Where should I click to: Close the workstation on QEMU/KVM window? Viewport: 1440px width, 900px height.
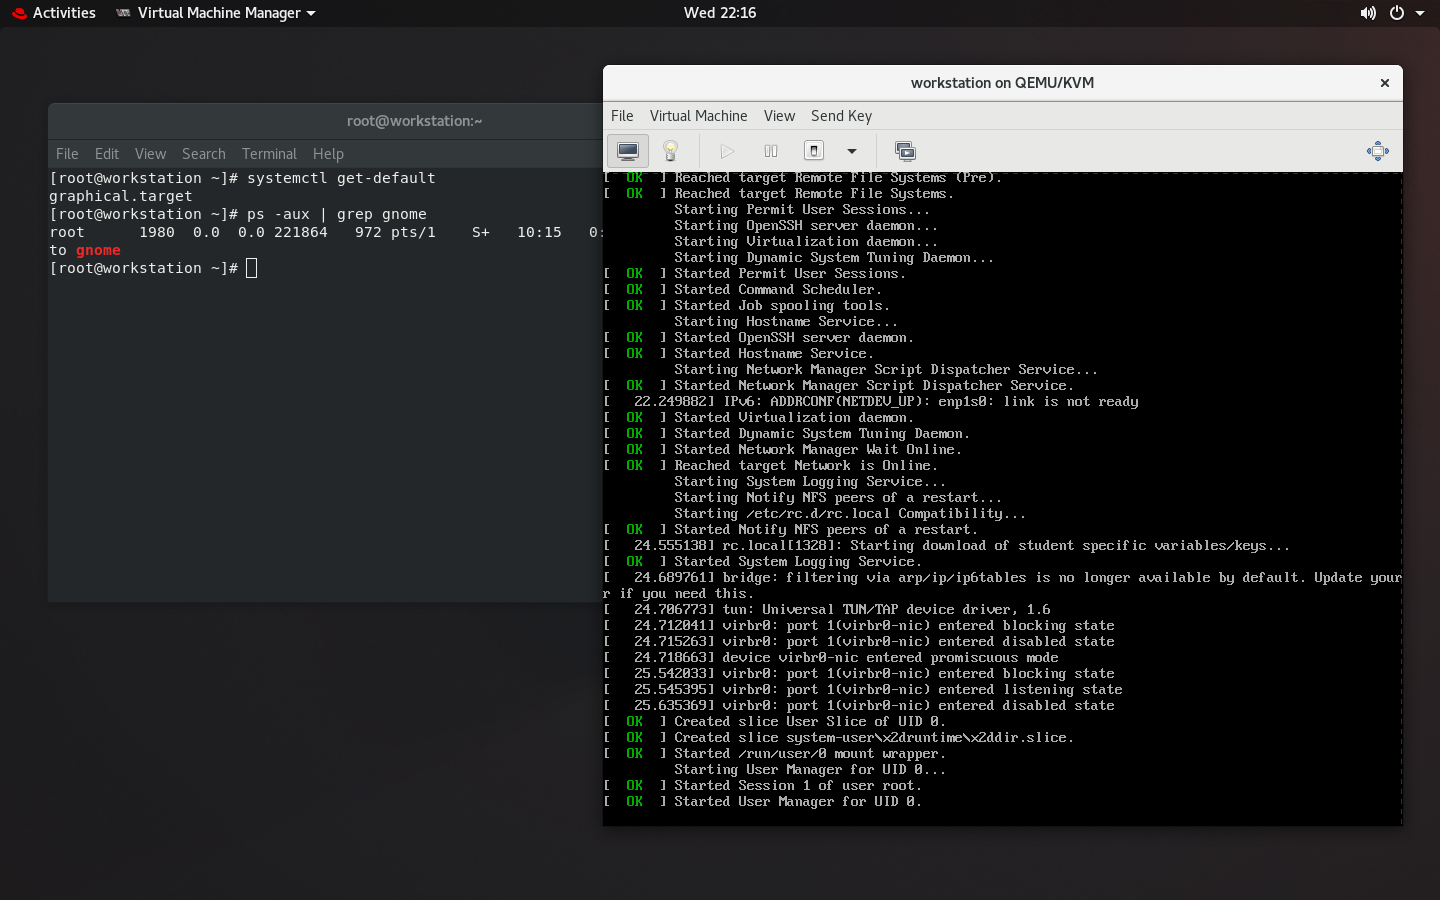1385,83
